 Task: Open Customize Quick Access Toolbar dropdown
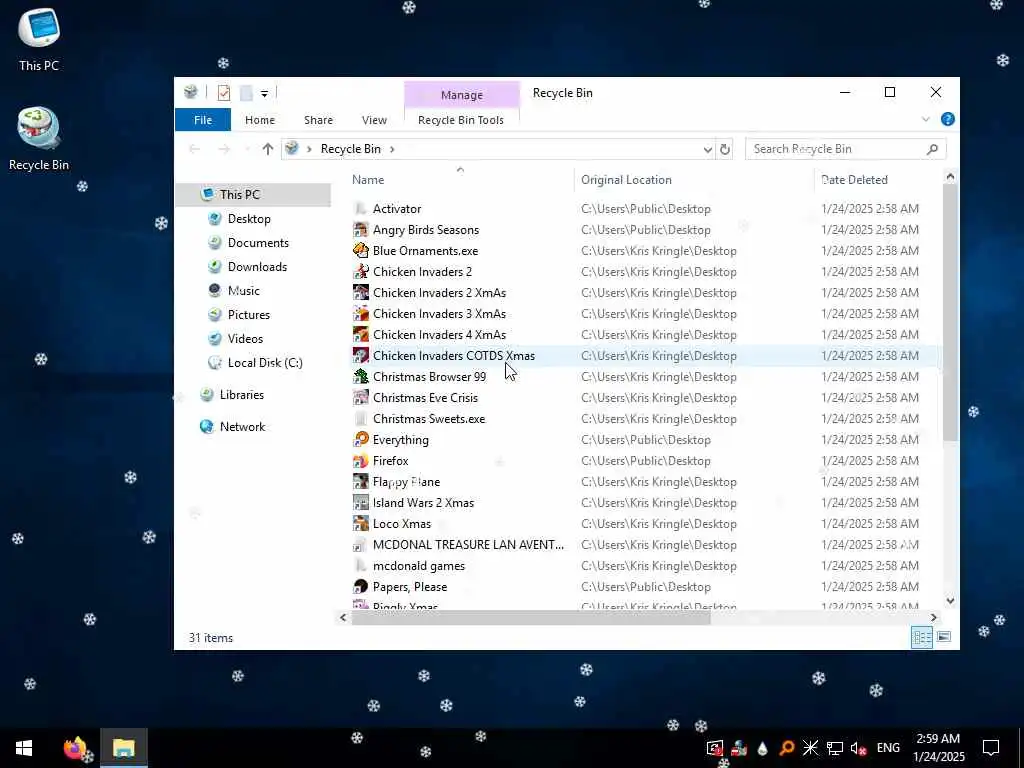[264, 93]
